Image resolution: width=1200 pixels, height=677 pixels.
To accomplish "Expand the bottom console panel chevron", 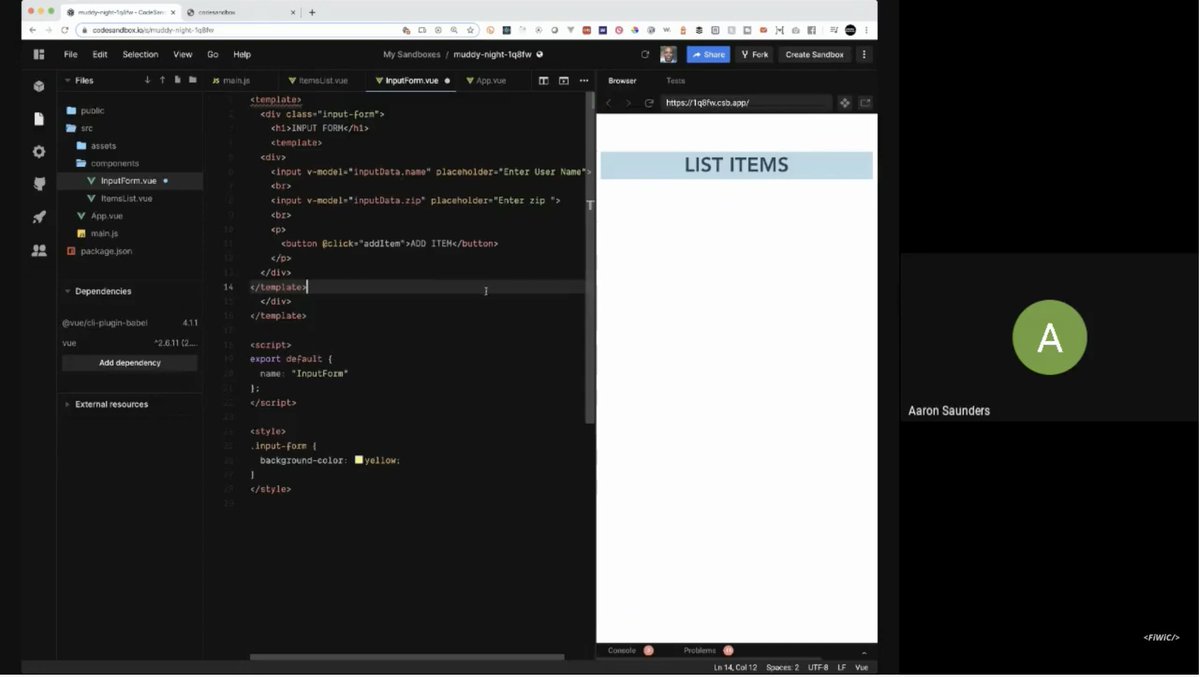I will pyautogui.click(x=865, y=651).
